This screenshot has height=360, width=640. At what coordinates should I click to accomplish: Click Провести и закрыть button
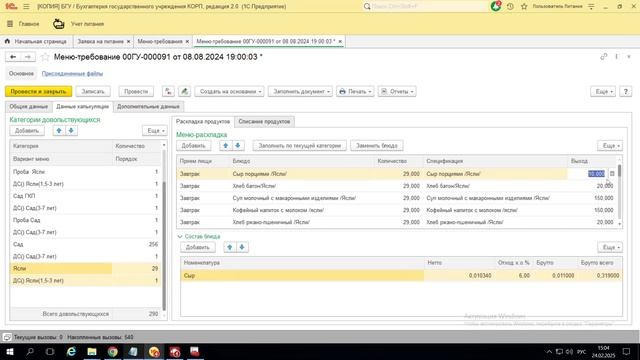[38, 91]
